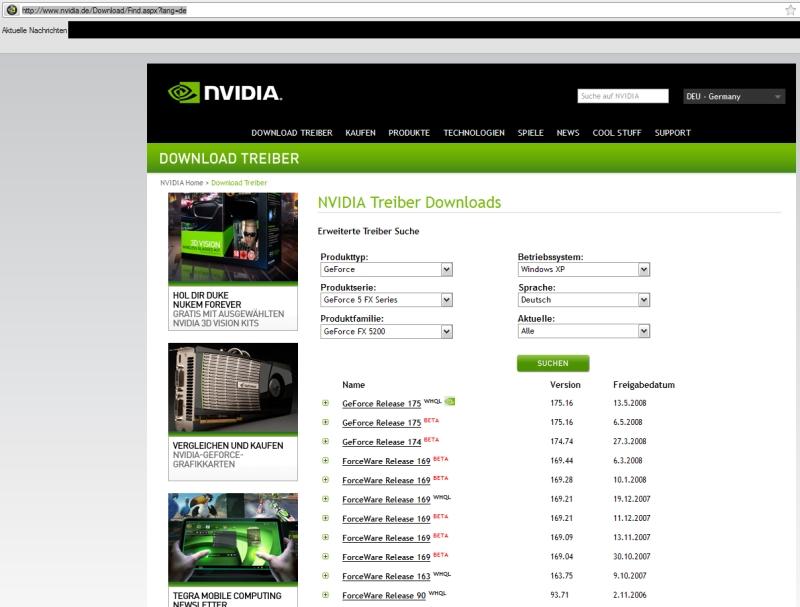Click the 3D Vision Duke Nukem promo image
Viewport: 800px width, 607px height.
233,236
